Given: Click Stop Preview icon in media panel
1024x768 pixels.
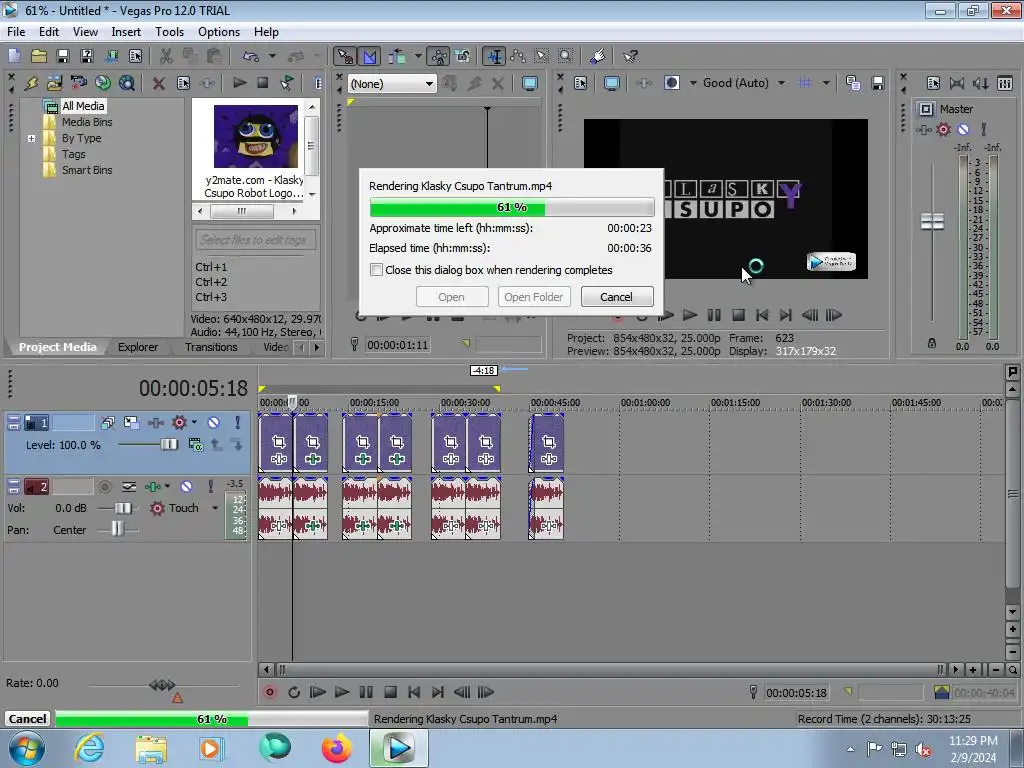Looking at the screenshot, I should click(263, 83).
